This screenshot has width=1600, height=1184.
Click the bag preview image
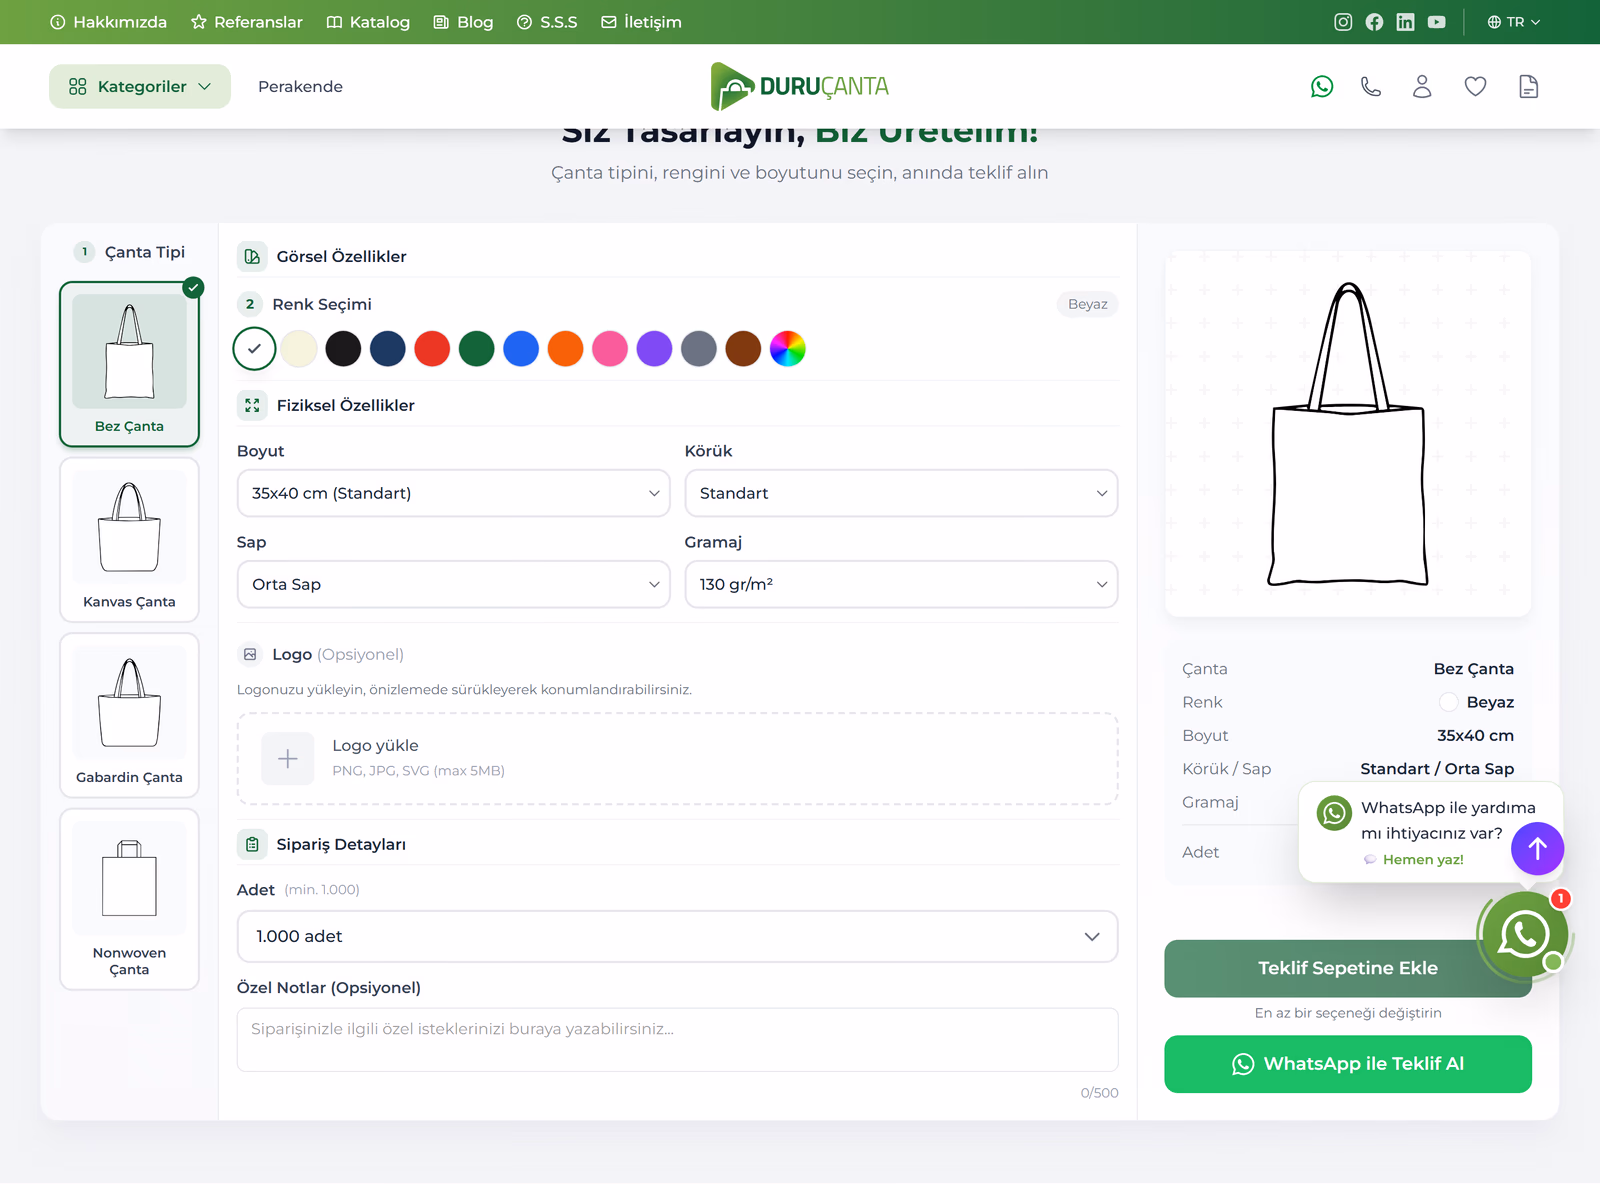[x=1348, y=434]
